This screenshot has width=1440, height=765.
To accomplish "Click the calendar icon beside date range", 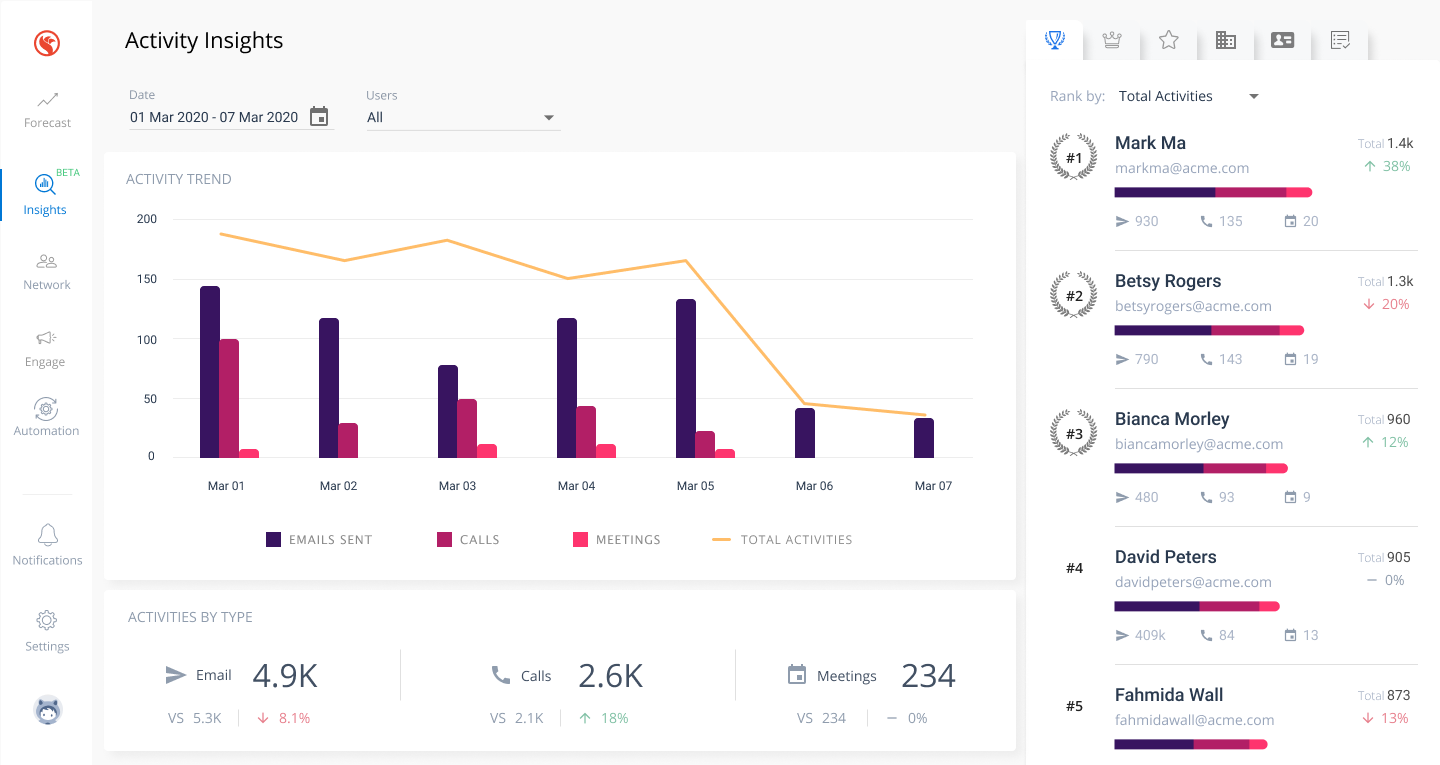I will click(319, 117).
